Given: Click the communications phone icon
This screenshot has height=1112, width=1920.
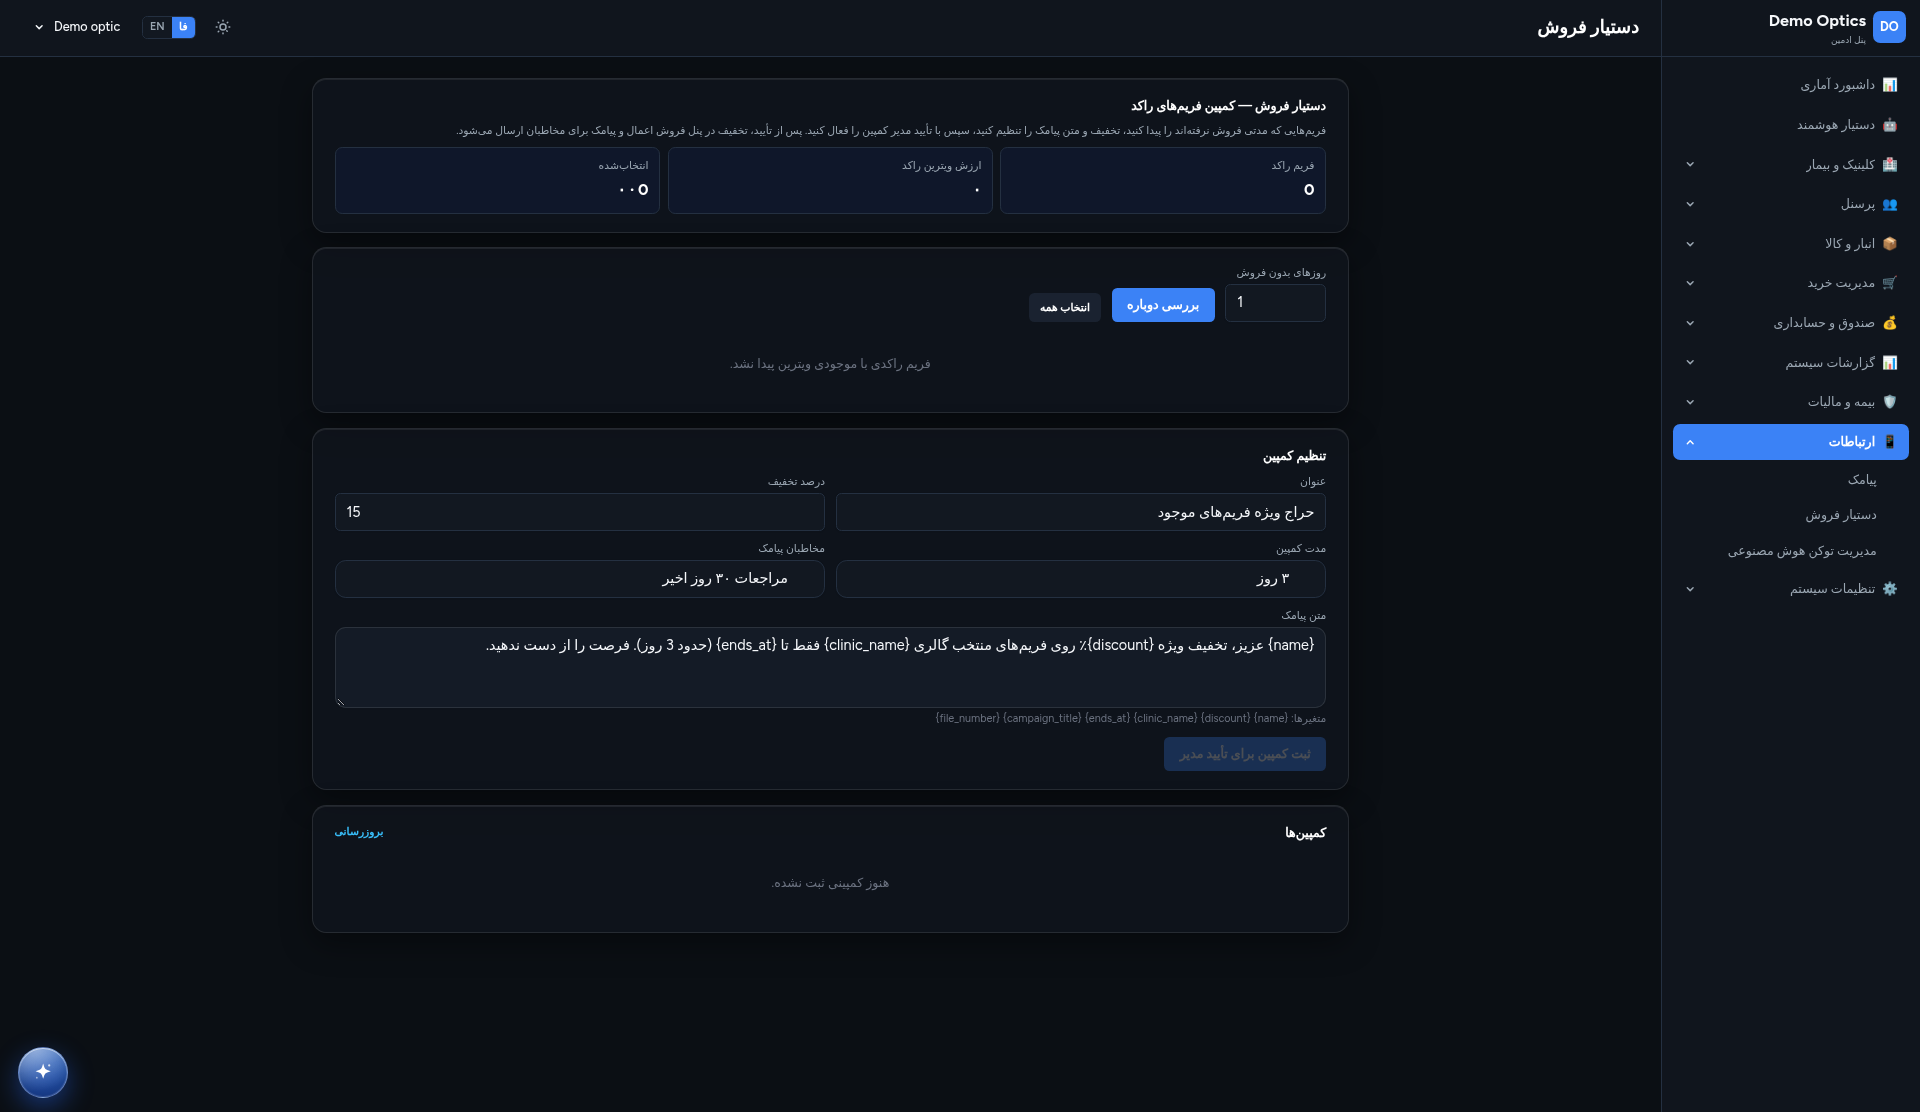Looking at the screenshot, I should (x=1889, y=442).
